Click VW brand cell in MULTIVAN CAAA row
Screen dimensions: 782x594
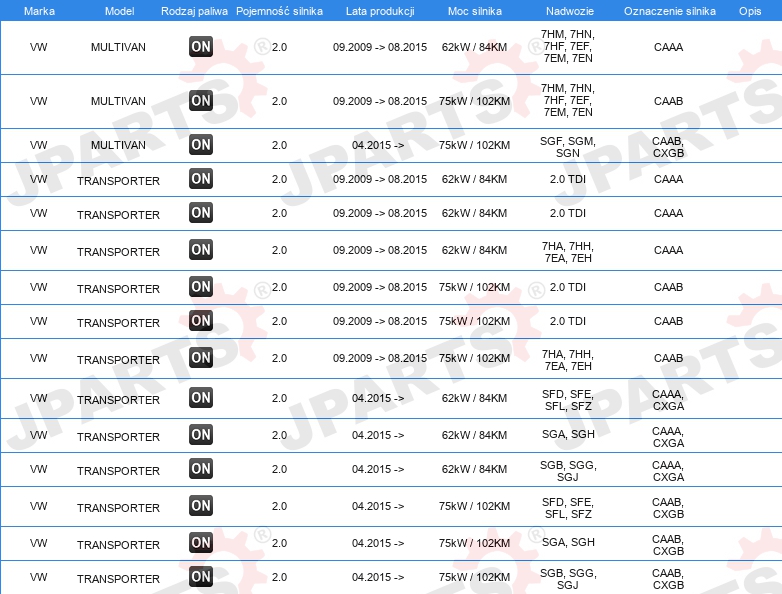pos(38,47)
